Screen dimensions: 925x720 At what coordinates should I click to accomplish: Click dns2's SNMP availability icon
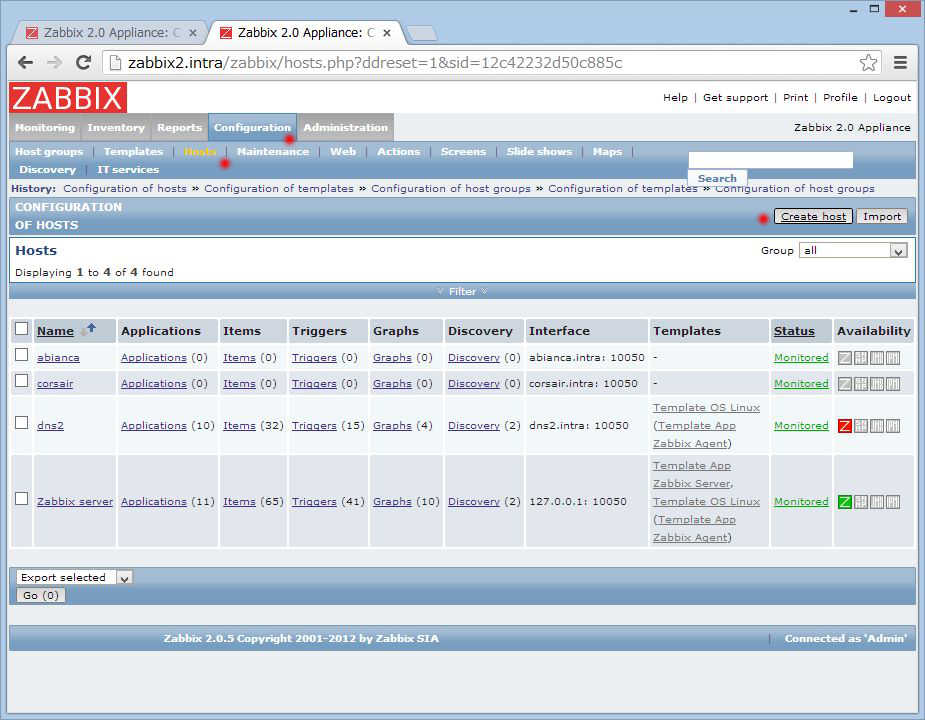(861, 426)
